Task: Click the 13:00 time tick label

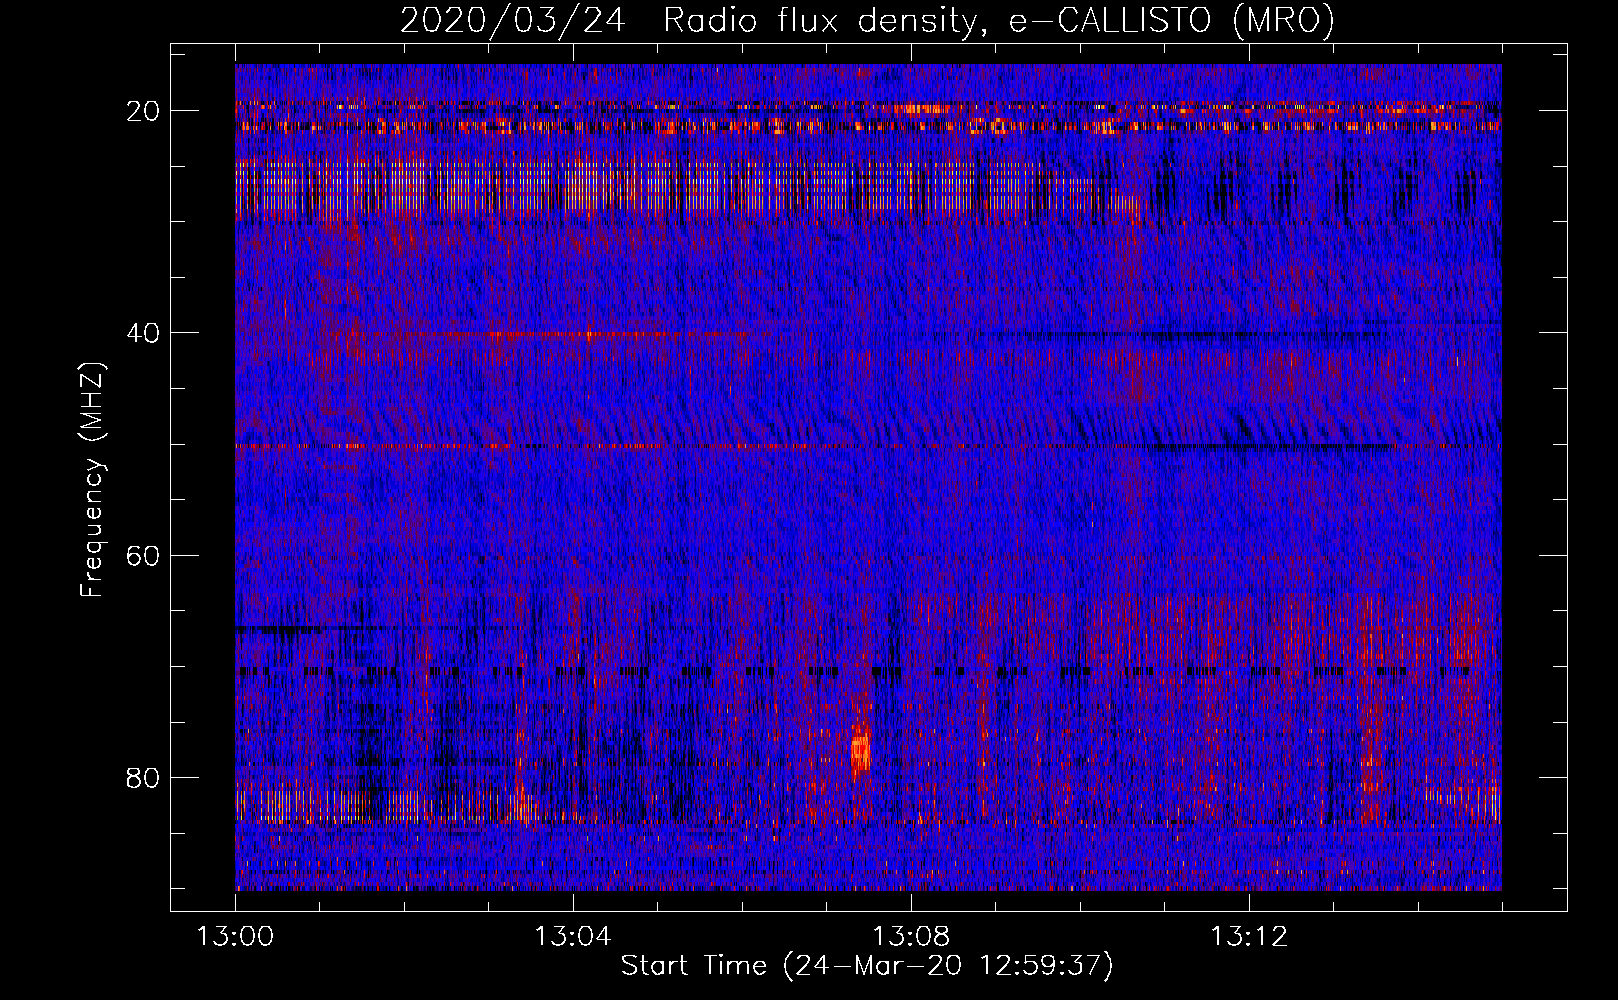Action: 235,937
